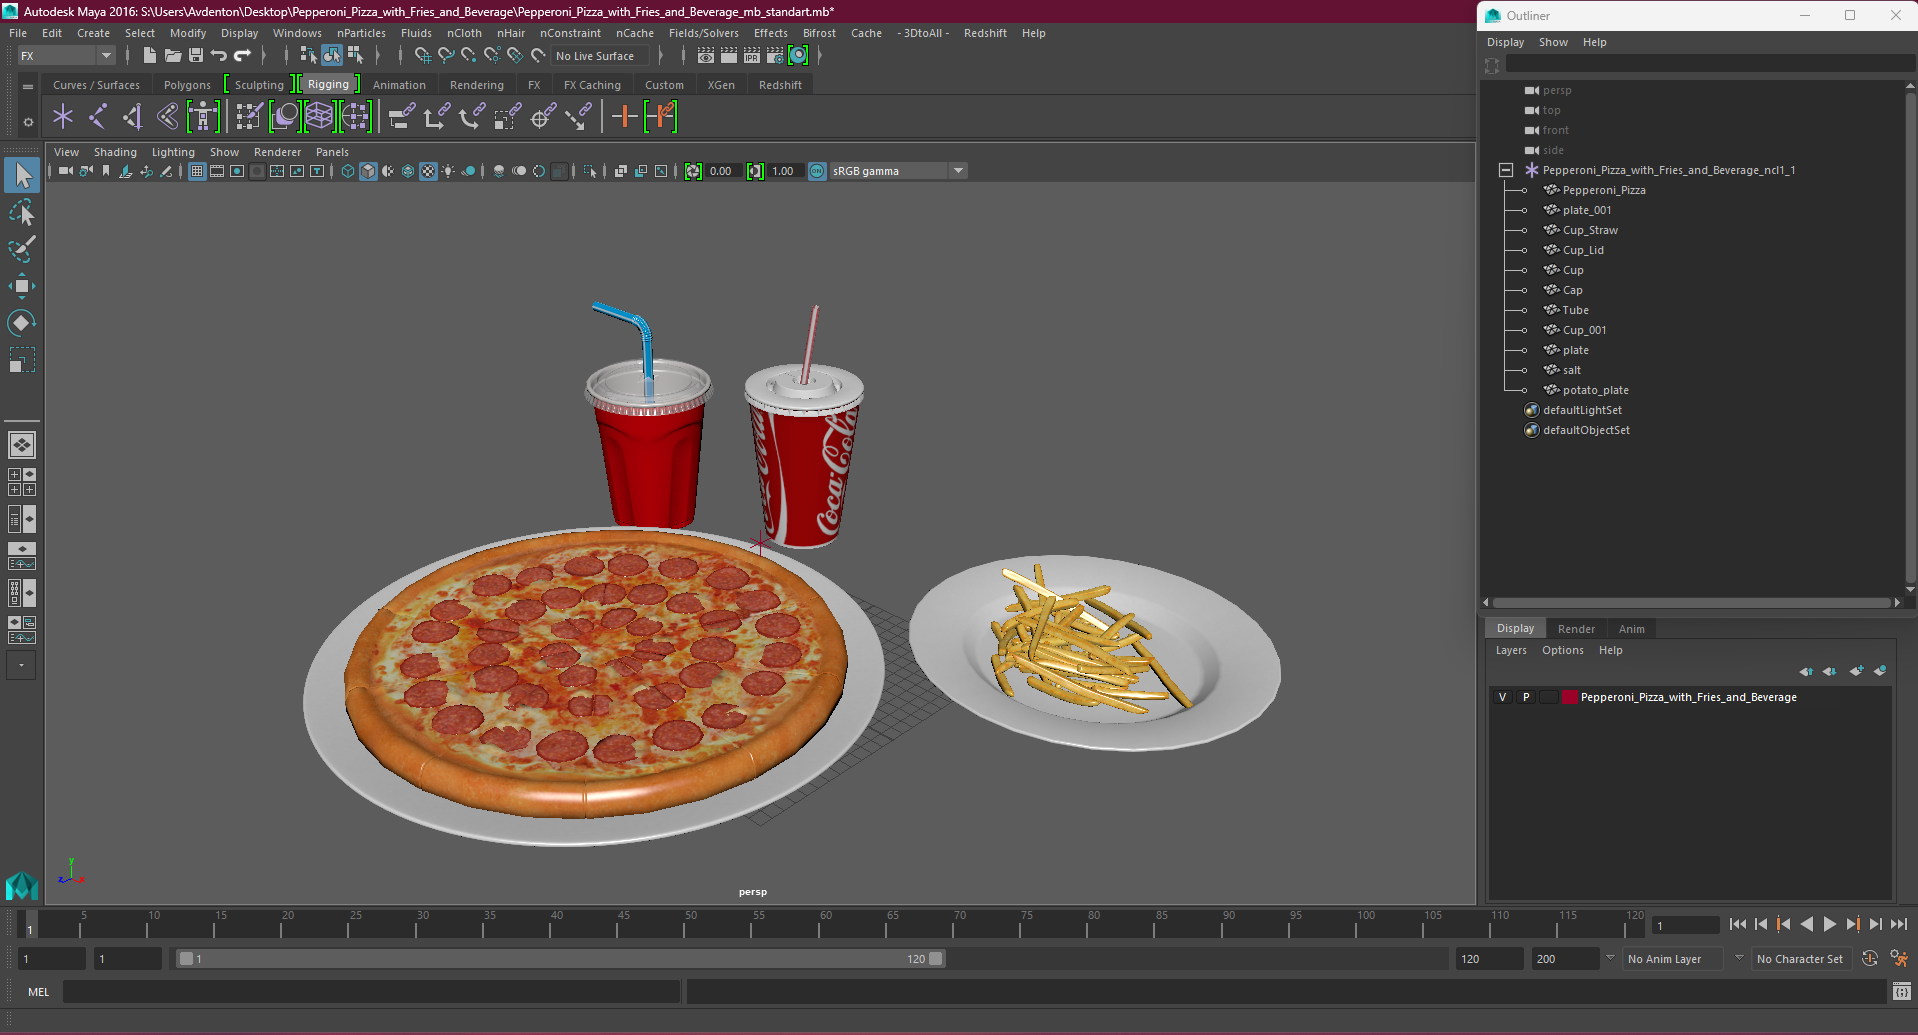Switch to the Polygons shelf tab
1918x1035 pixels.
[187, 85]
